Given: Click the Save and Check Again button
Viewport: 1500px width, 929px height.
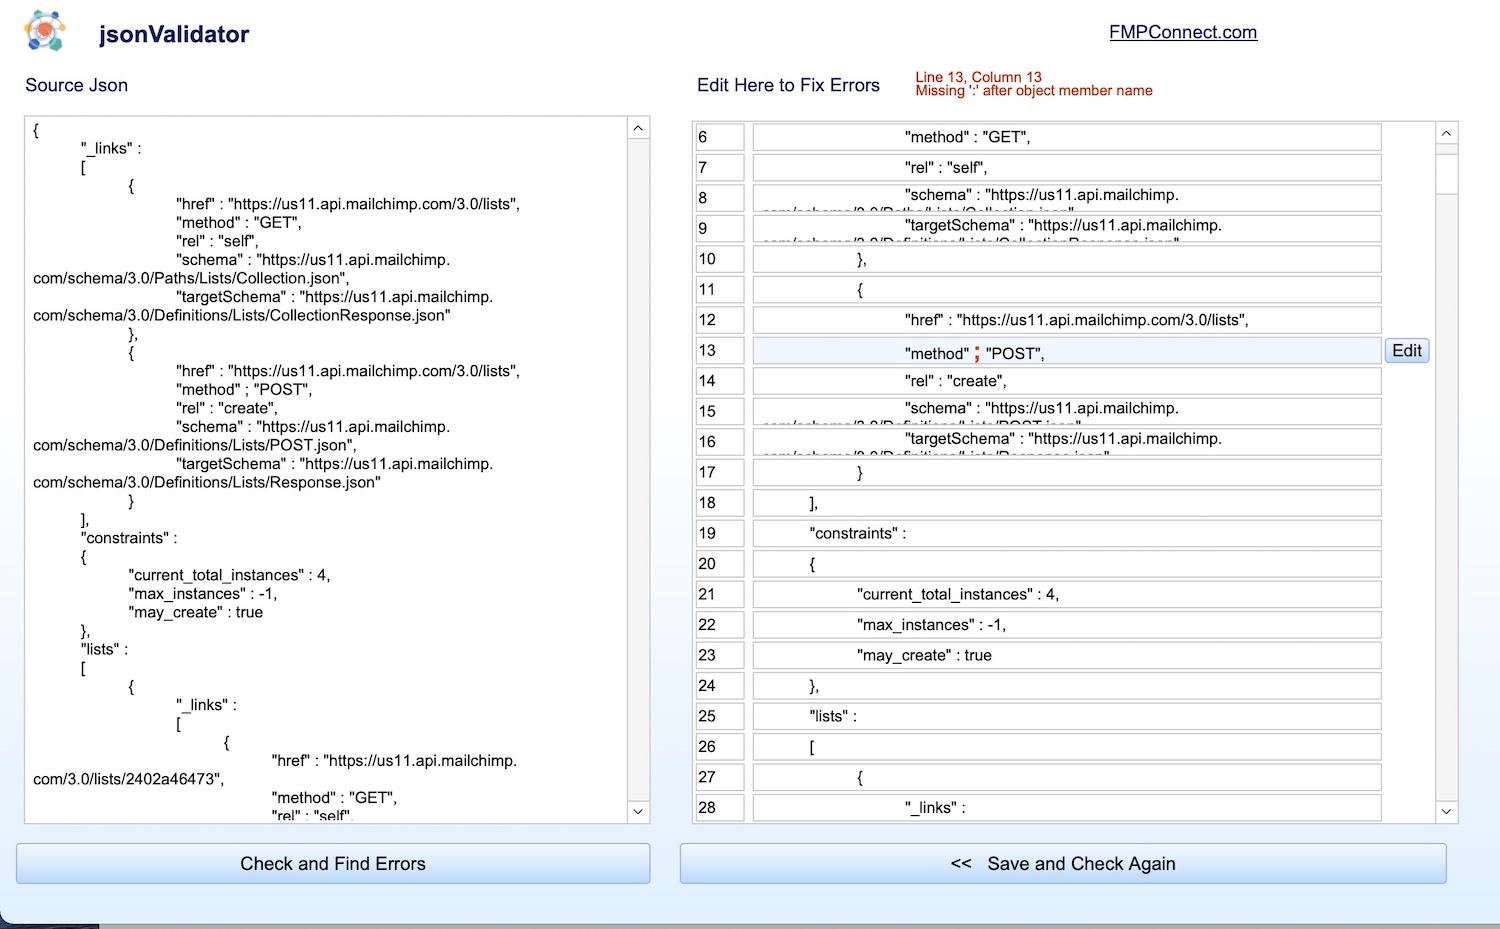Looking at the screenshot, I should click(x=1063, y=863).
